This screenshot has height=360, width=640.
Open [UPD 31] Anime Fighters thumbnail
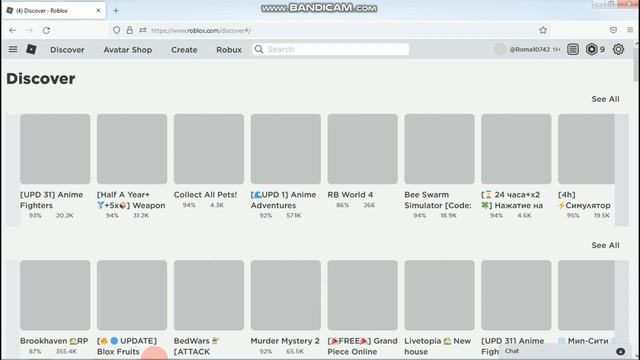[55, 149]
